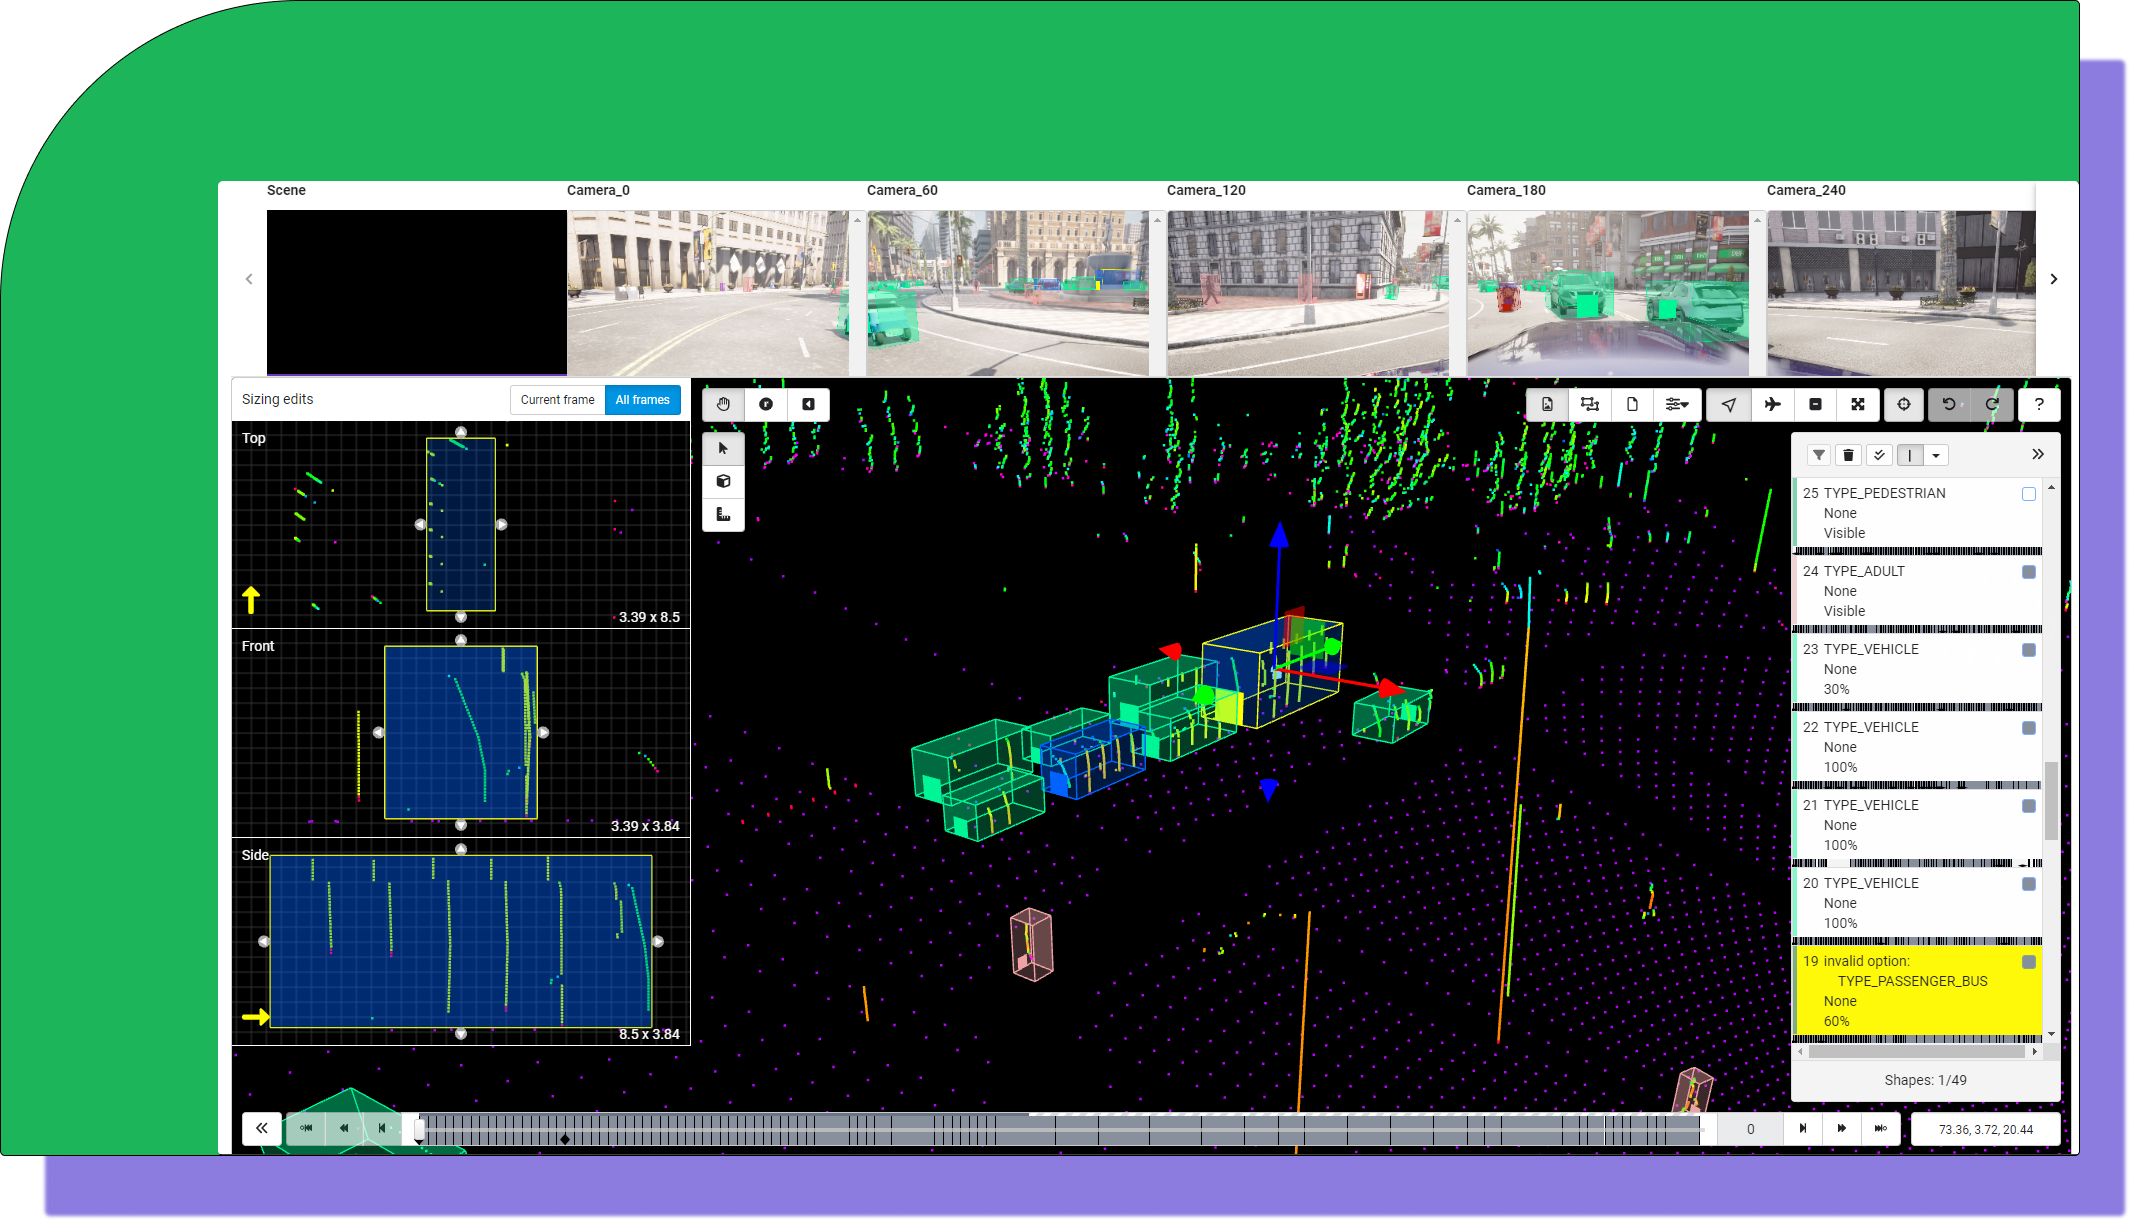Toggle checkbox for 23 TYPE_VEHICLE
2129x1220 pixels.
pos(2028,650)
